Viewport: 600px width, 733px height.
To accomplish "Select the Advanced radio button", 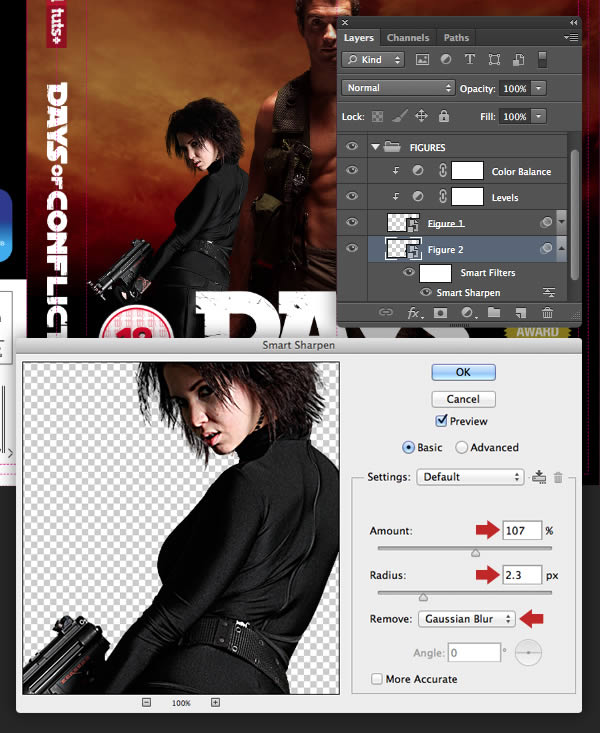I will click(x=461, y=447).
